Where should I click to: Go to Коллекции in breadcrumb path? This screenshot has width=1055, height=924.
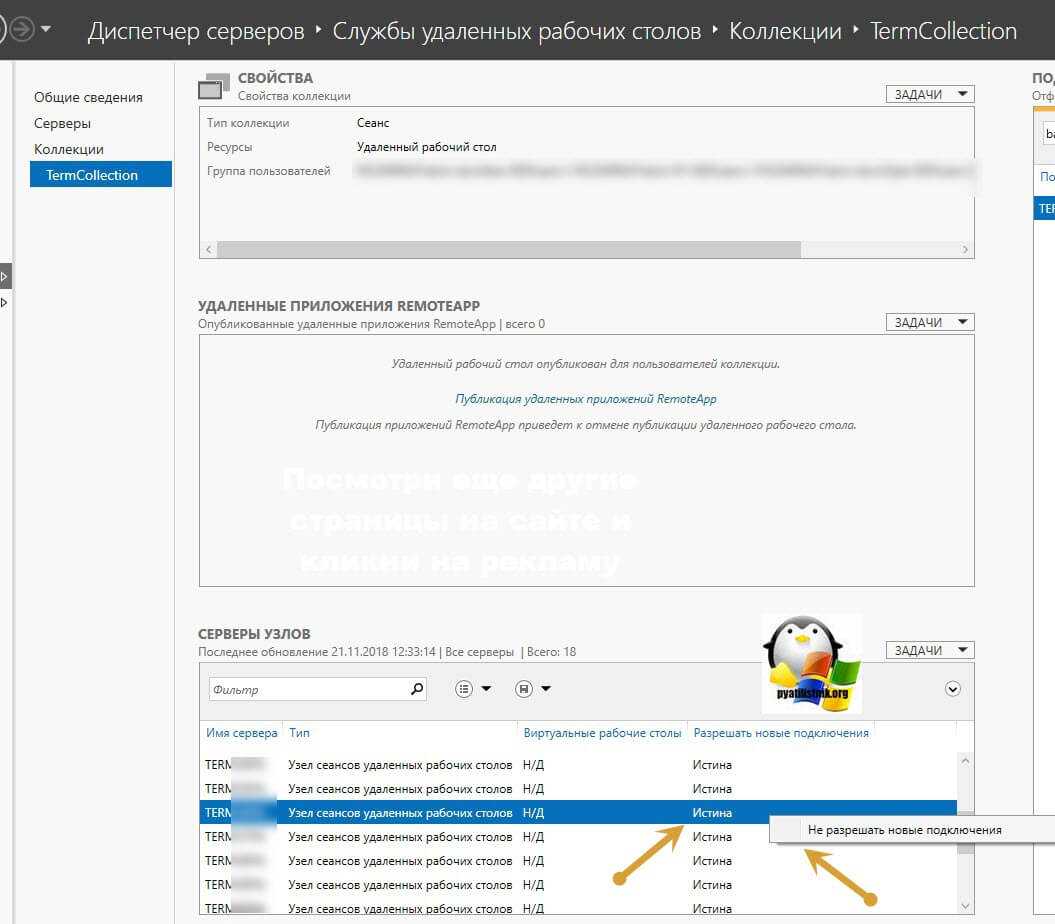click(x=785, y=31)
